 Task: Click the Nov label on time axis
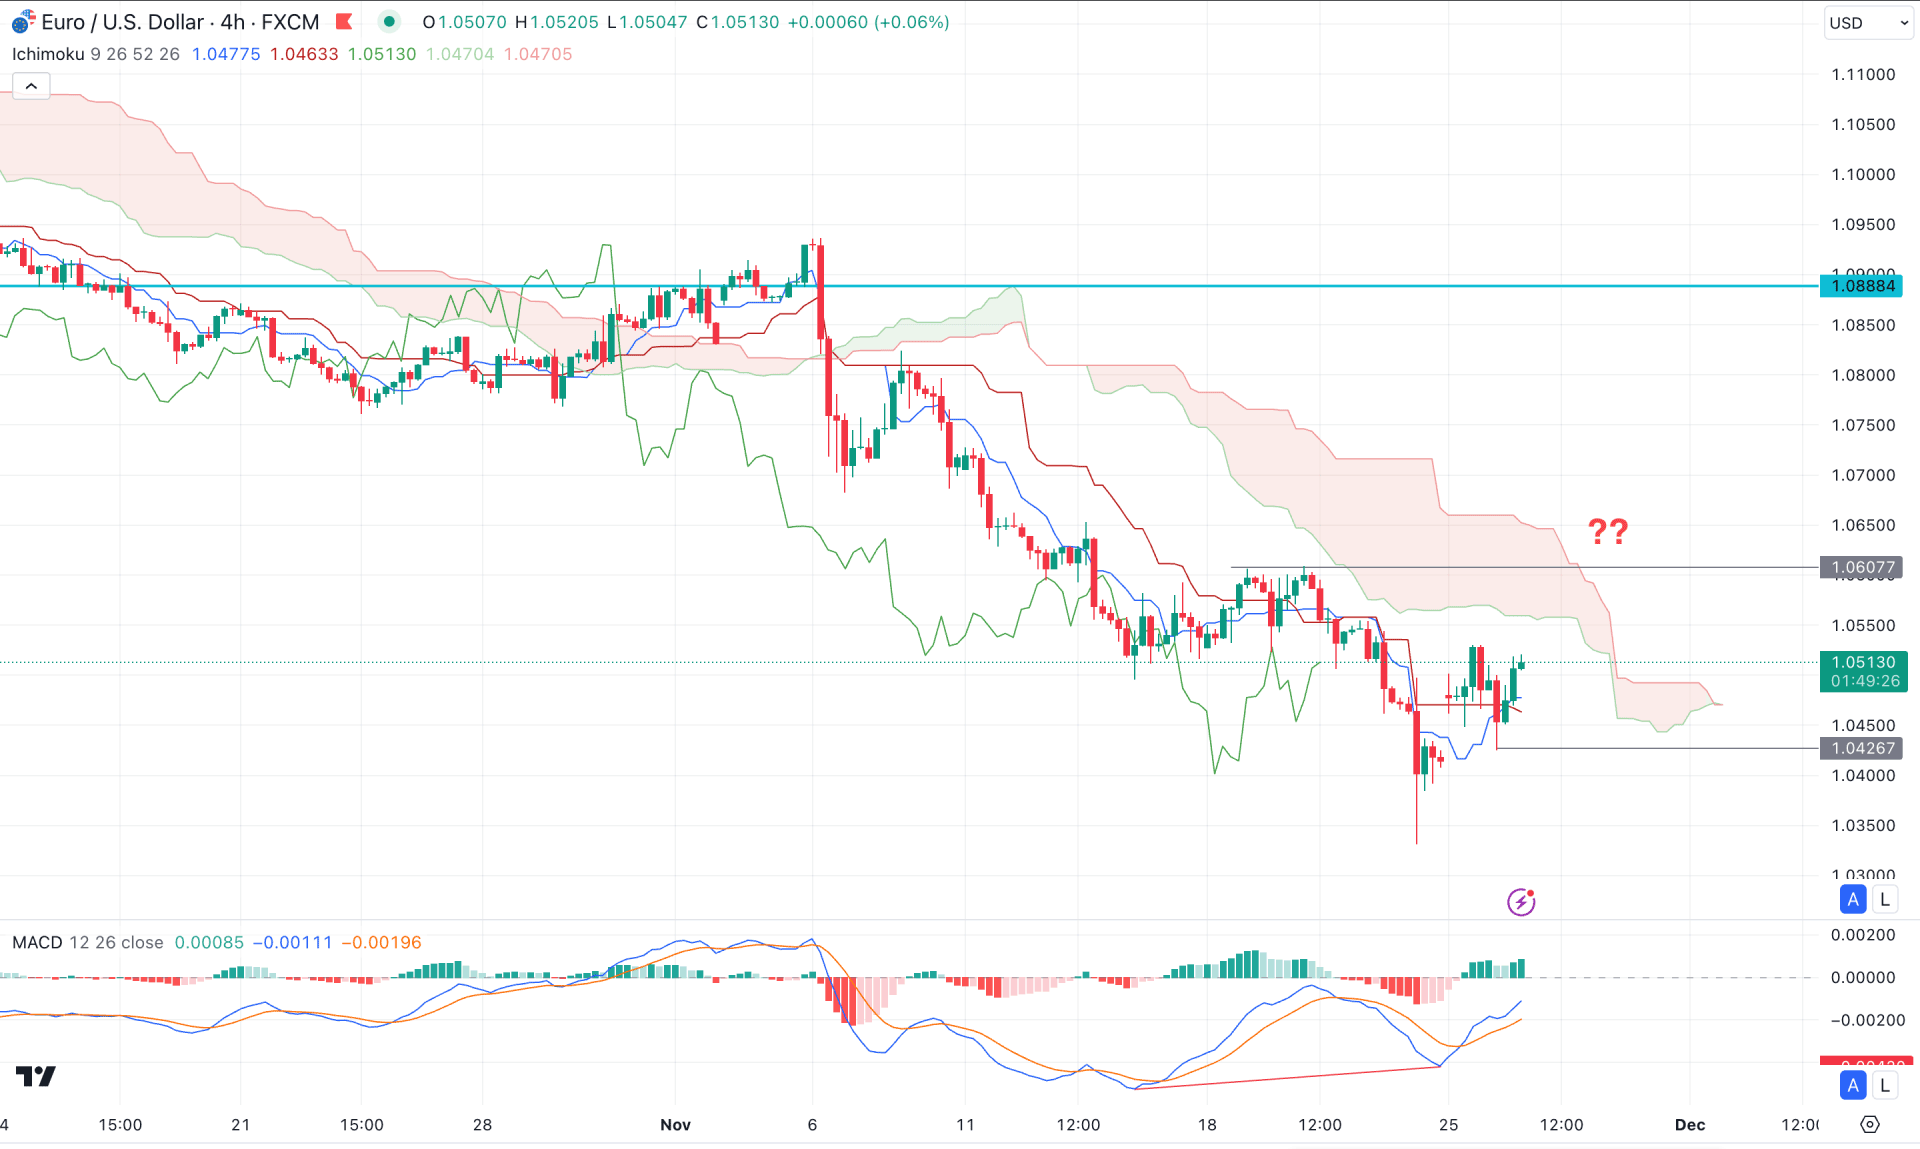click(x=675, y=1125)
